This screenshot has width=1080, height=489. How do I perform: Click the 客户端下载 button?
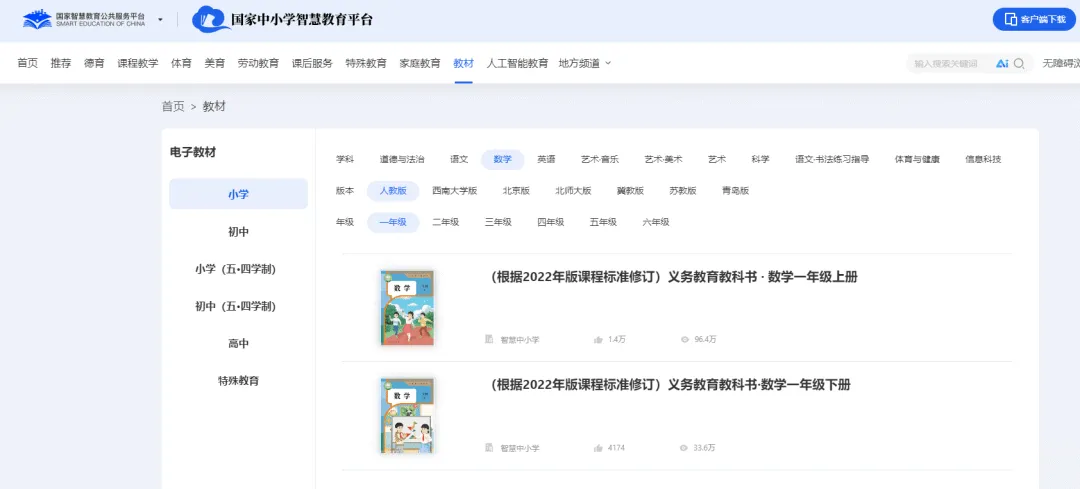pos(1034,19)
